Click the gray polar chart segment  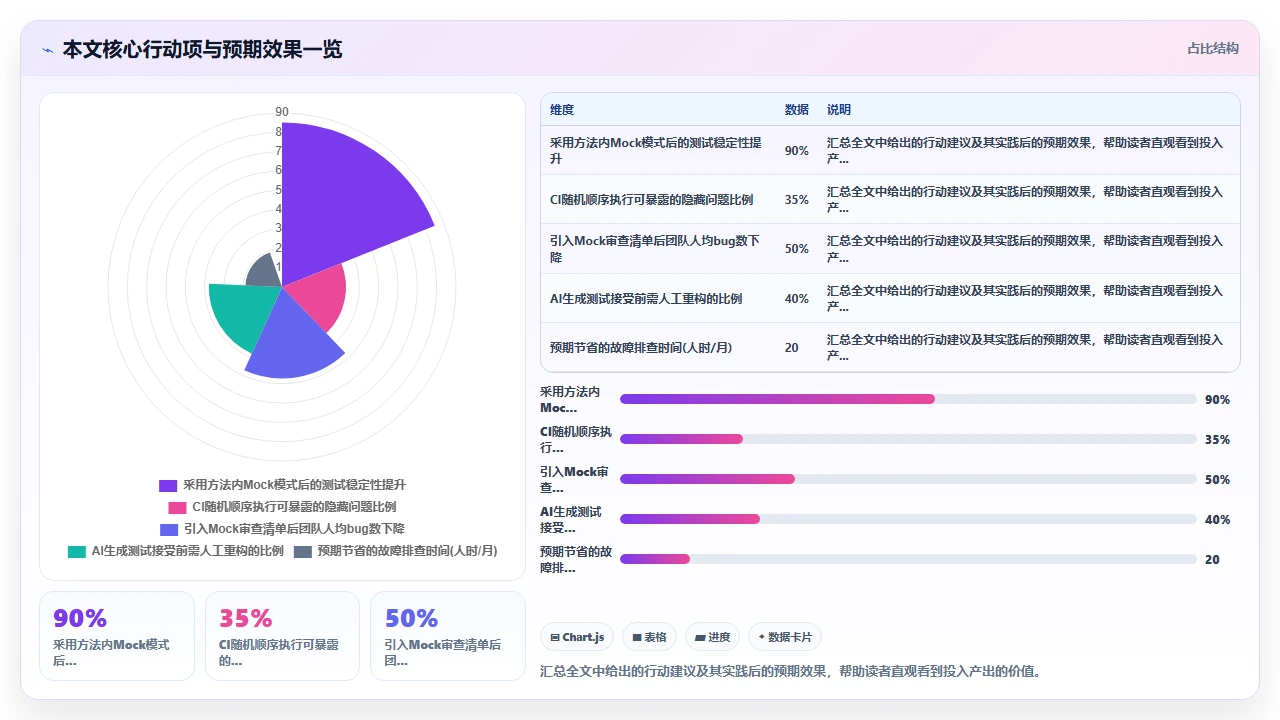pyautogui.click(x=266, y=272)
